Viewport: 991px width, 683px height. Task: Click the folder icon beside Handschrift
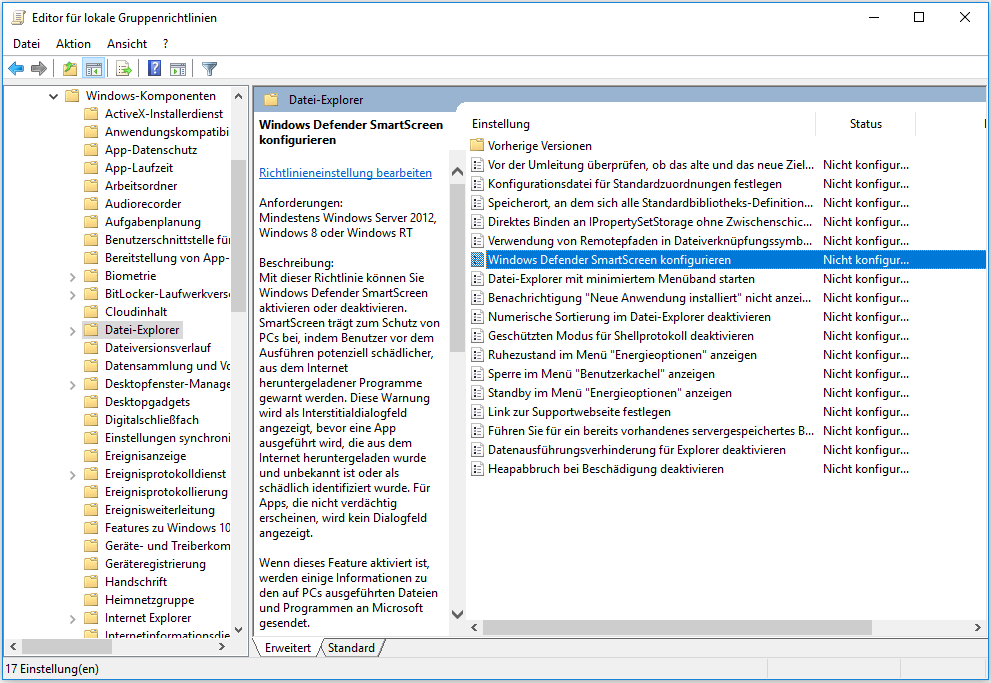coord(92,581)
